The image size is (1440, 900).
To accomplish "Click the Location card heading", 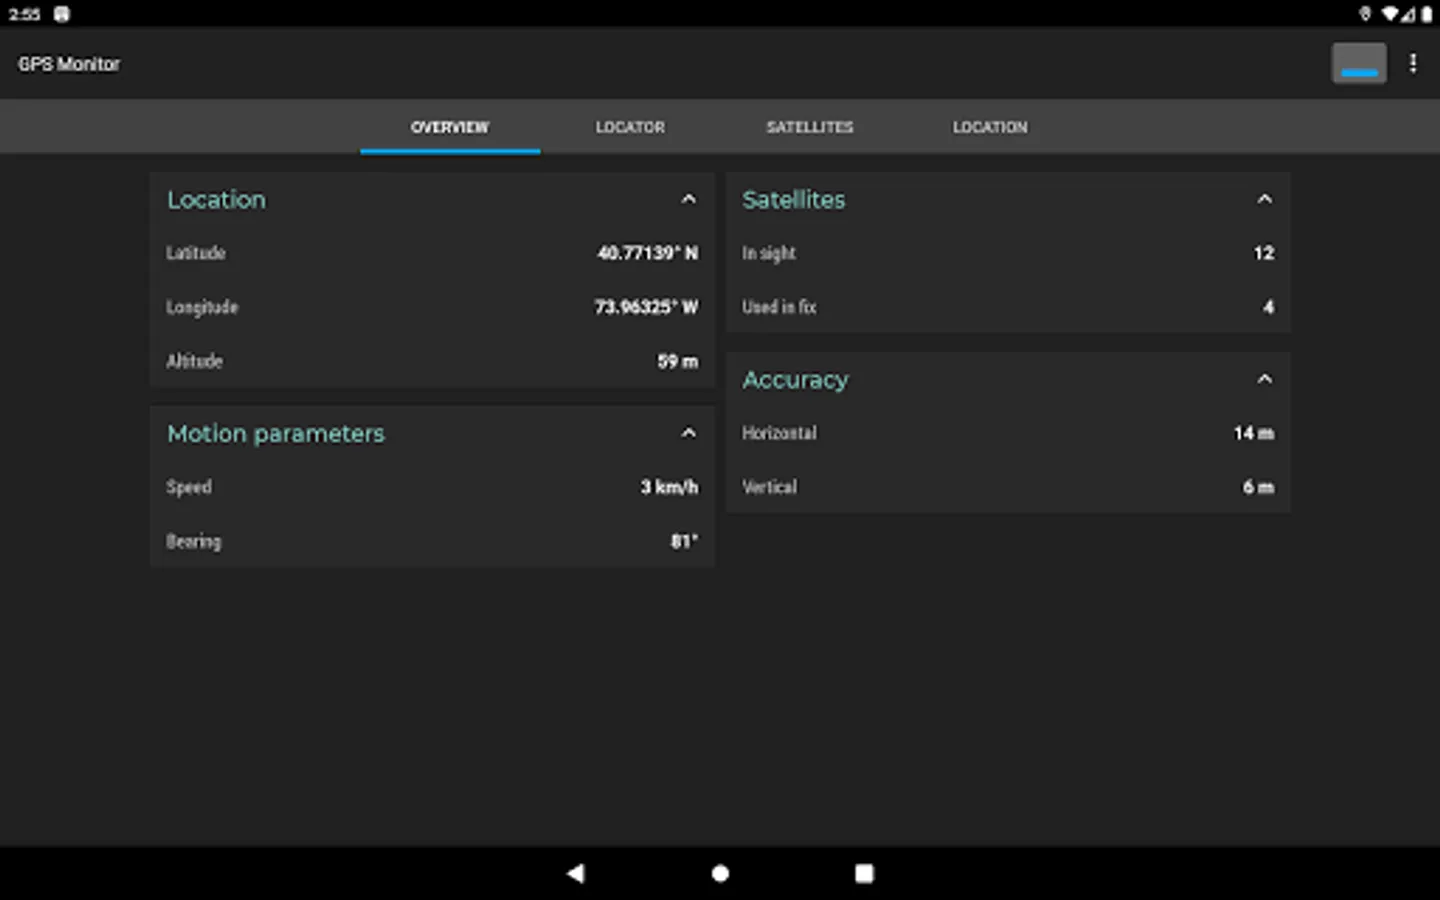I will (217, 199).
